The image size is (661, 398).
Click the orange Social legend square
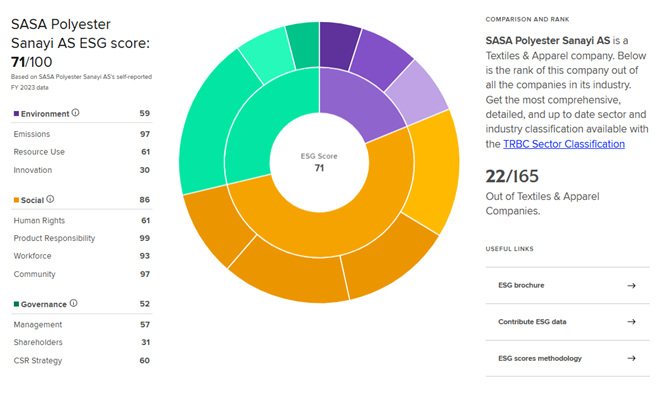(x=16, y=200)
